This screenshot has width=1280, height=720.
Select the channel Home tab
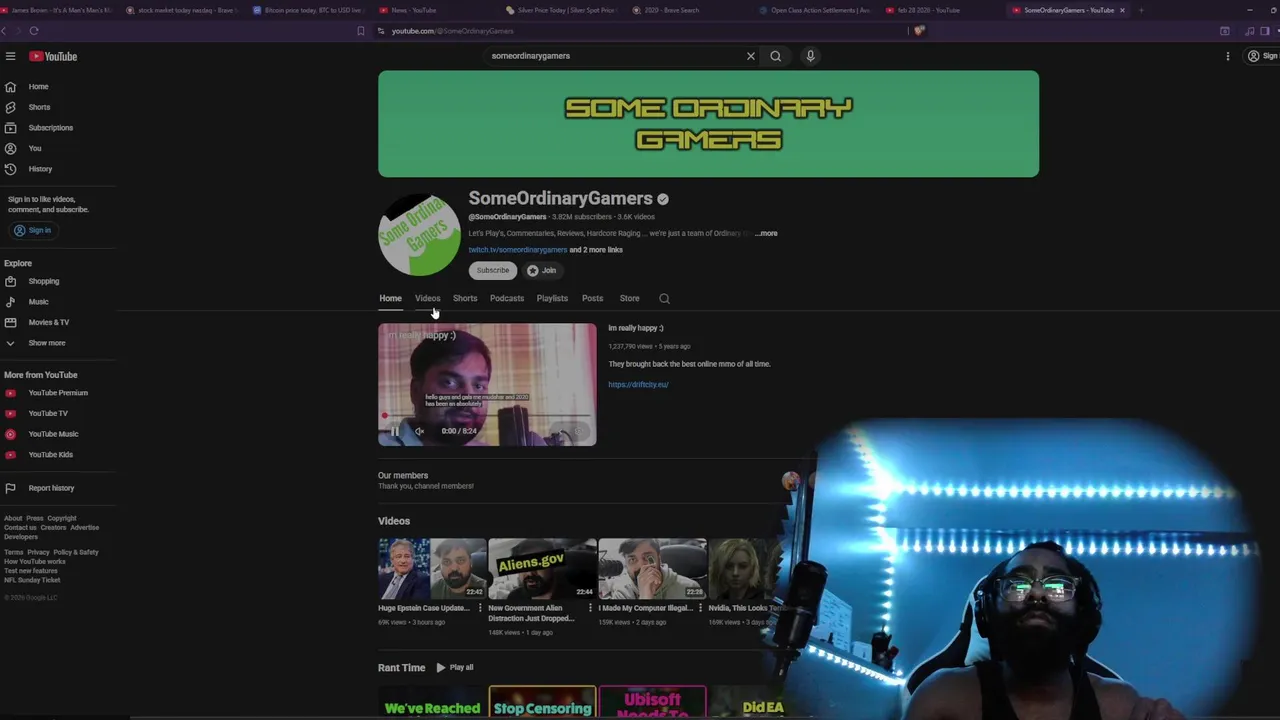pos(390,298)
